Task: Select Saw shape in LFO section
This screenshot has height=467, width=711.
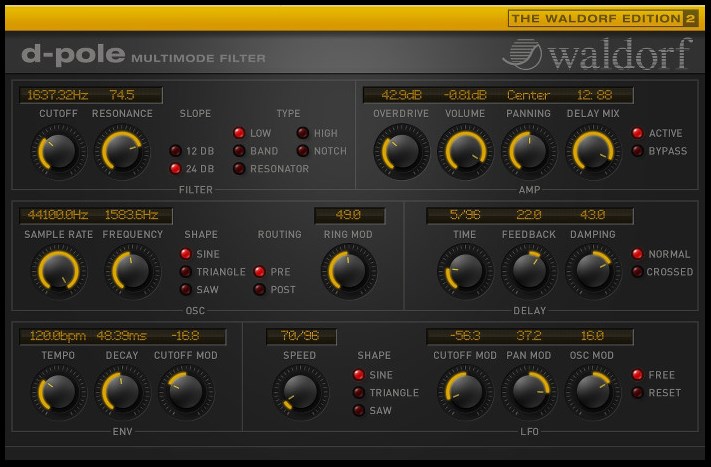Action: pos(359,410)
